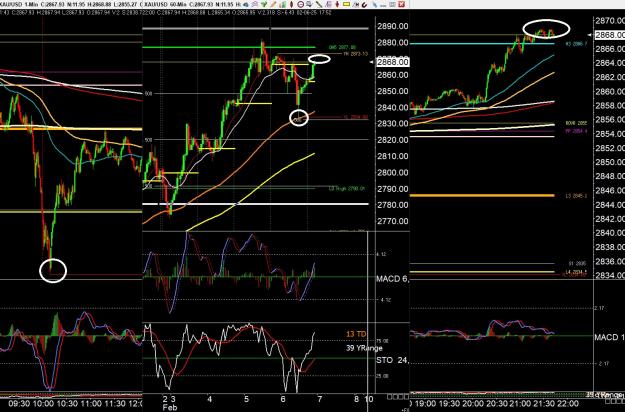The width and height of the screenshot is (625, 412).
Task: Click the MACD 6 indicator label in middle chart
Action: [393, 279]
